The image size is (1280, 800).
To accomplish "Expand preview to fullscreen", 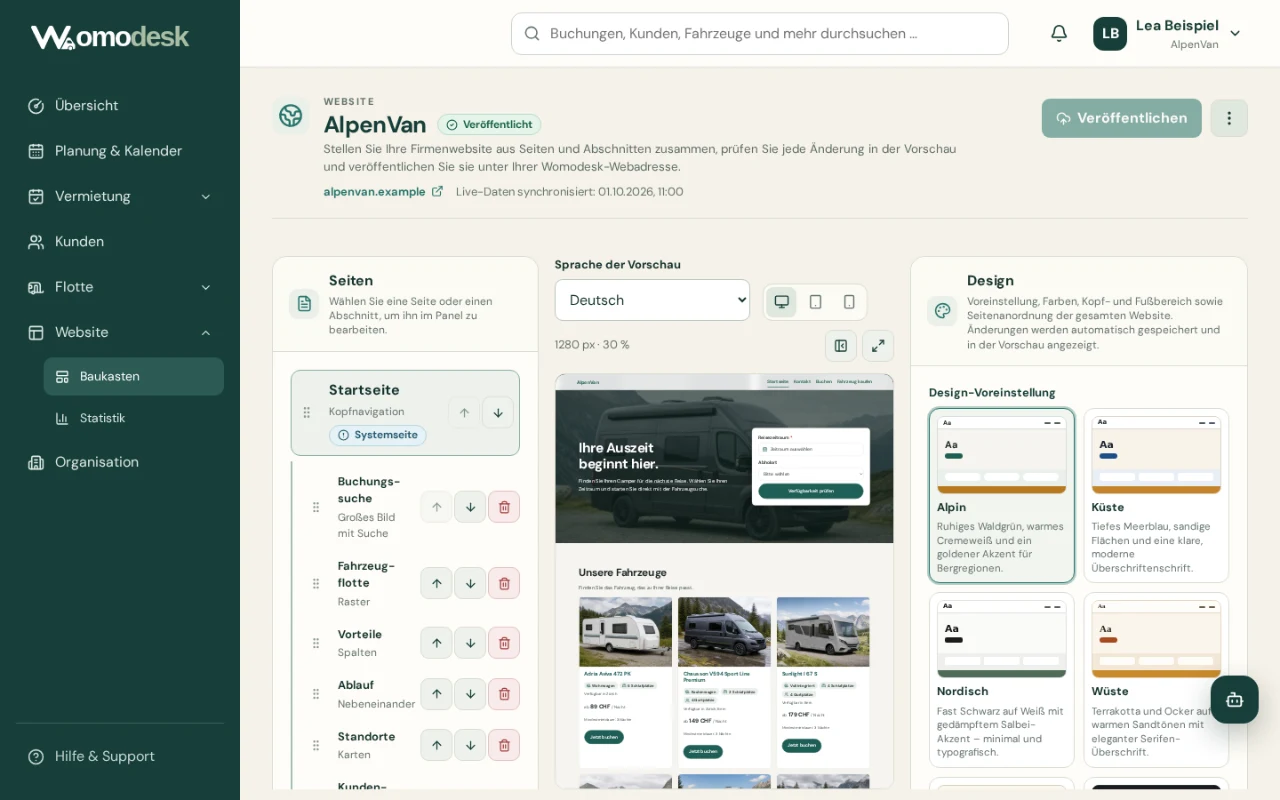I will (x=878, y=346).
